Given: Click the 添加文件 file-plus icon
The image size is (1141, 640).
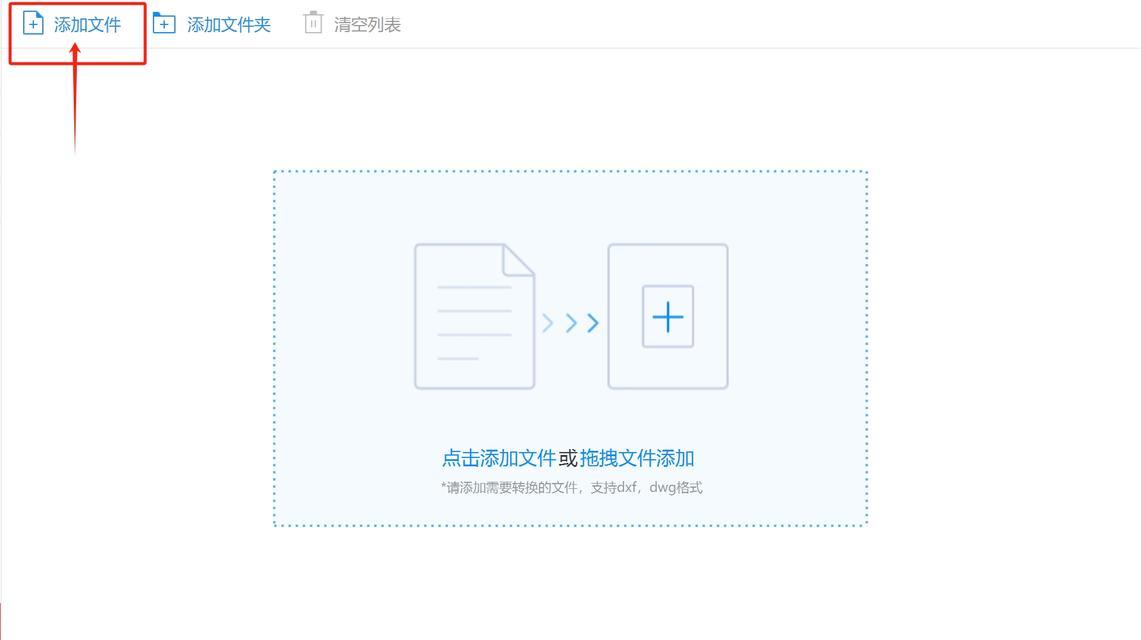Looking at the screenshot, I should (33, 23).
